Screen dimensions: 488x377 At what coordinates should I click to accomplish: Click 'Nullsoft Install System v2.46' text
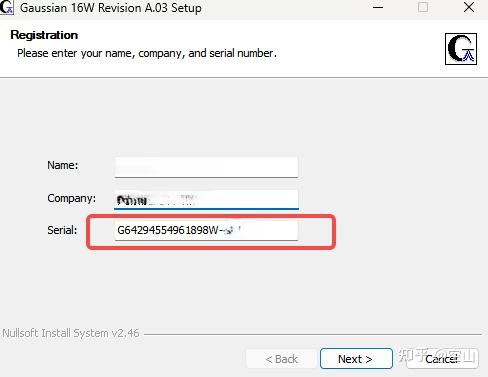pyautogui.click(x=71, y=333)
